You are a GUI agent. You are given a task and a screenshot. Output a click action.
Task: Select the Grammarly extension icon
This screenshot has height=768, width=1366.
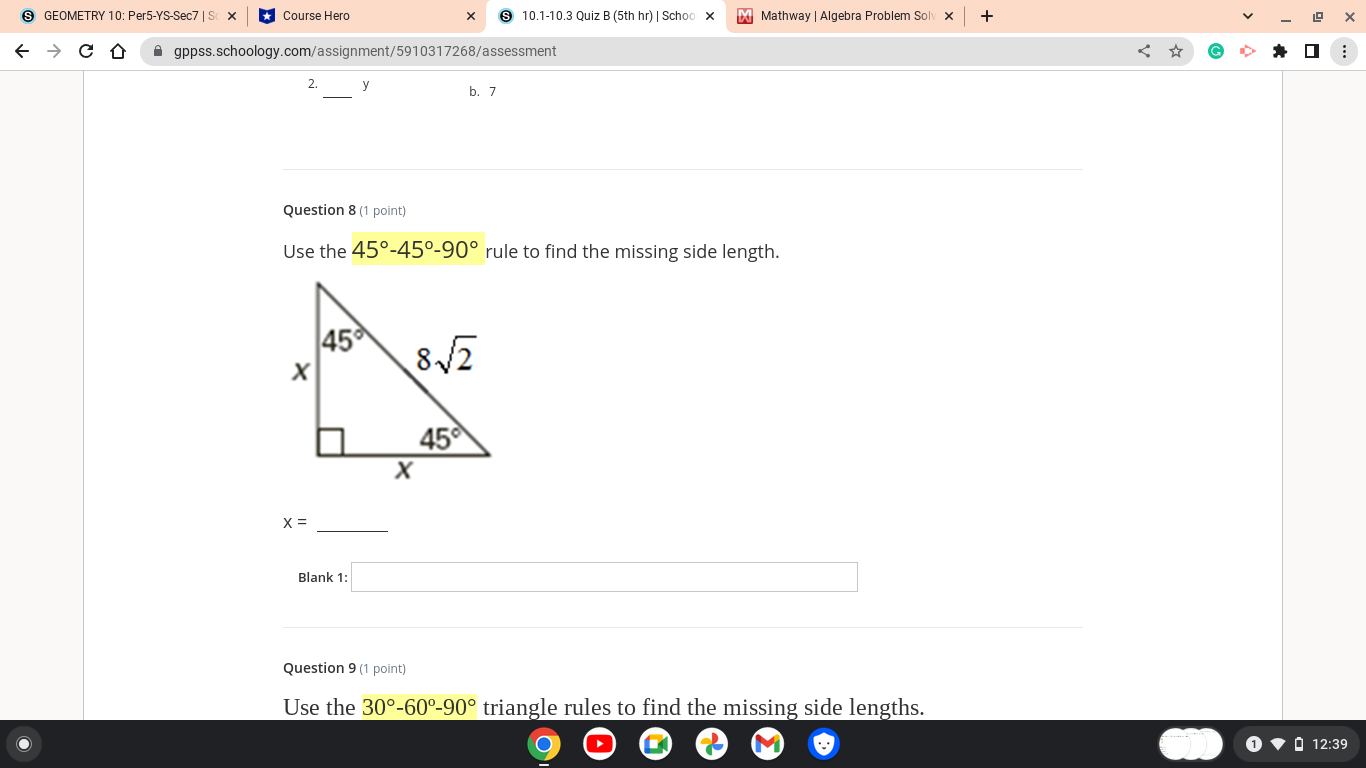pos(1215,51)
